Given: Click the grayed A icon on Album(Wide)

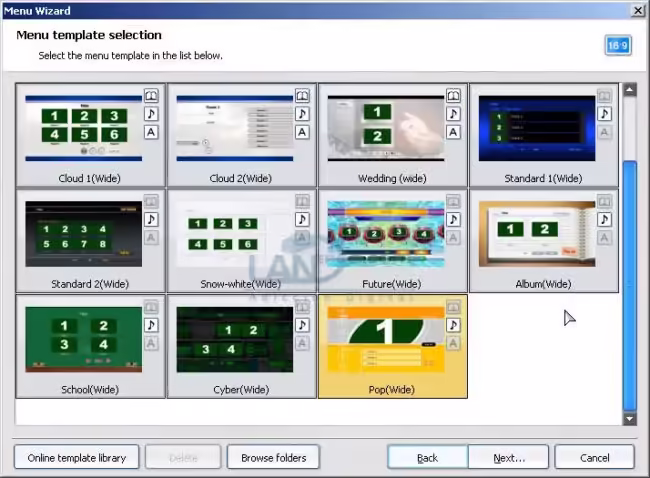Looking at the screenshot, I should (604, 238).
